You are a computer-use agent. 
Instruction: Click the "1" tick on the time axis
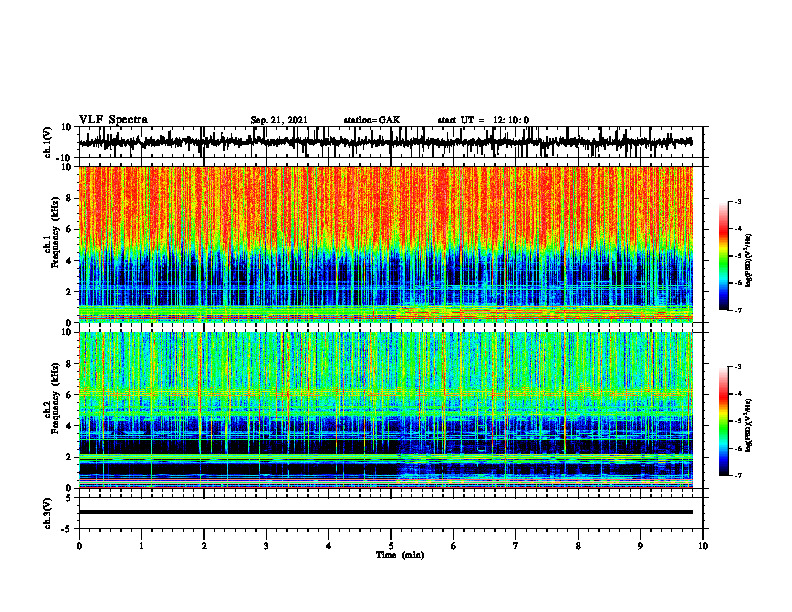pos(141,546)
